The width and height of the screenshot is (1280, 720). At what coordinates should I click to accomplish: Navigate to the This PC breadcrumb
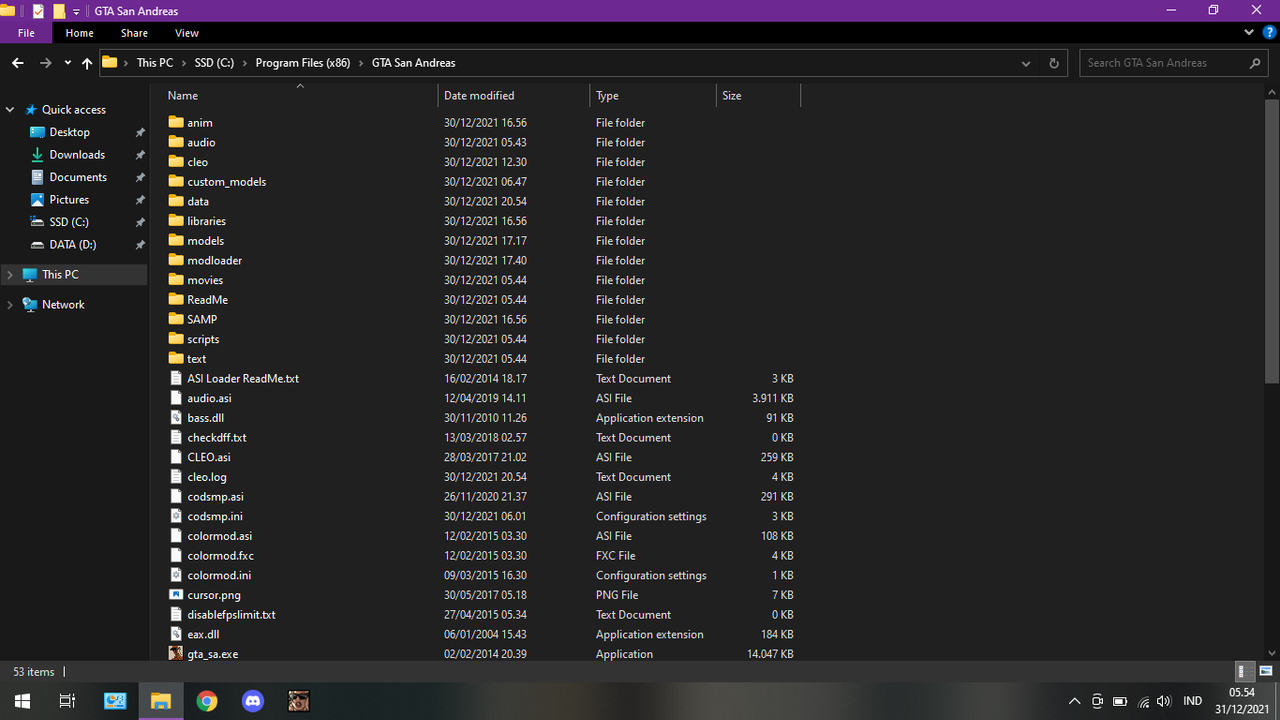pyautogui.click(x=155, y=63)
